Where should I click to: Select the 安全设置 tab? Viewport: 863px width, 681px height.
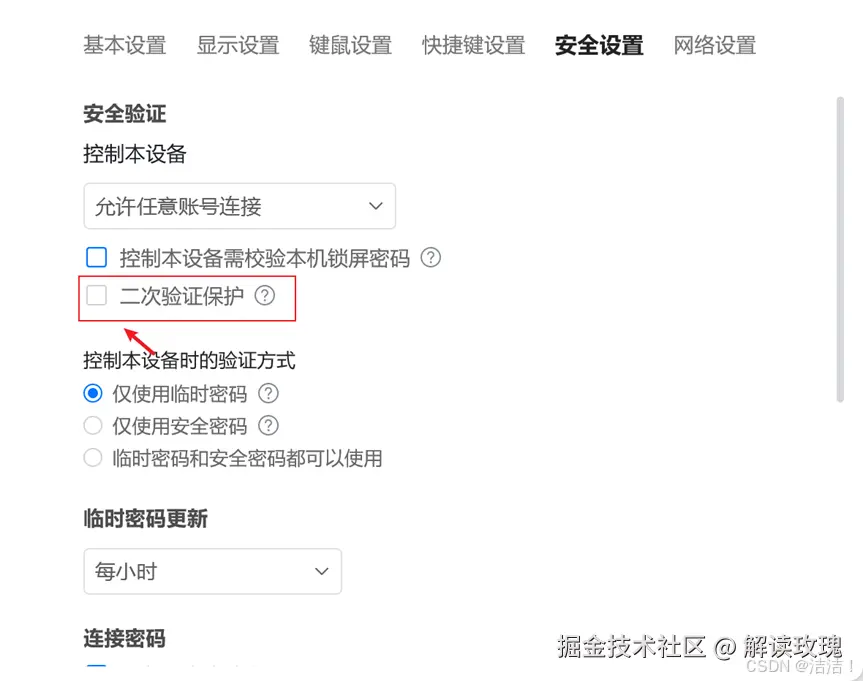point(598,45)
